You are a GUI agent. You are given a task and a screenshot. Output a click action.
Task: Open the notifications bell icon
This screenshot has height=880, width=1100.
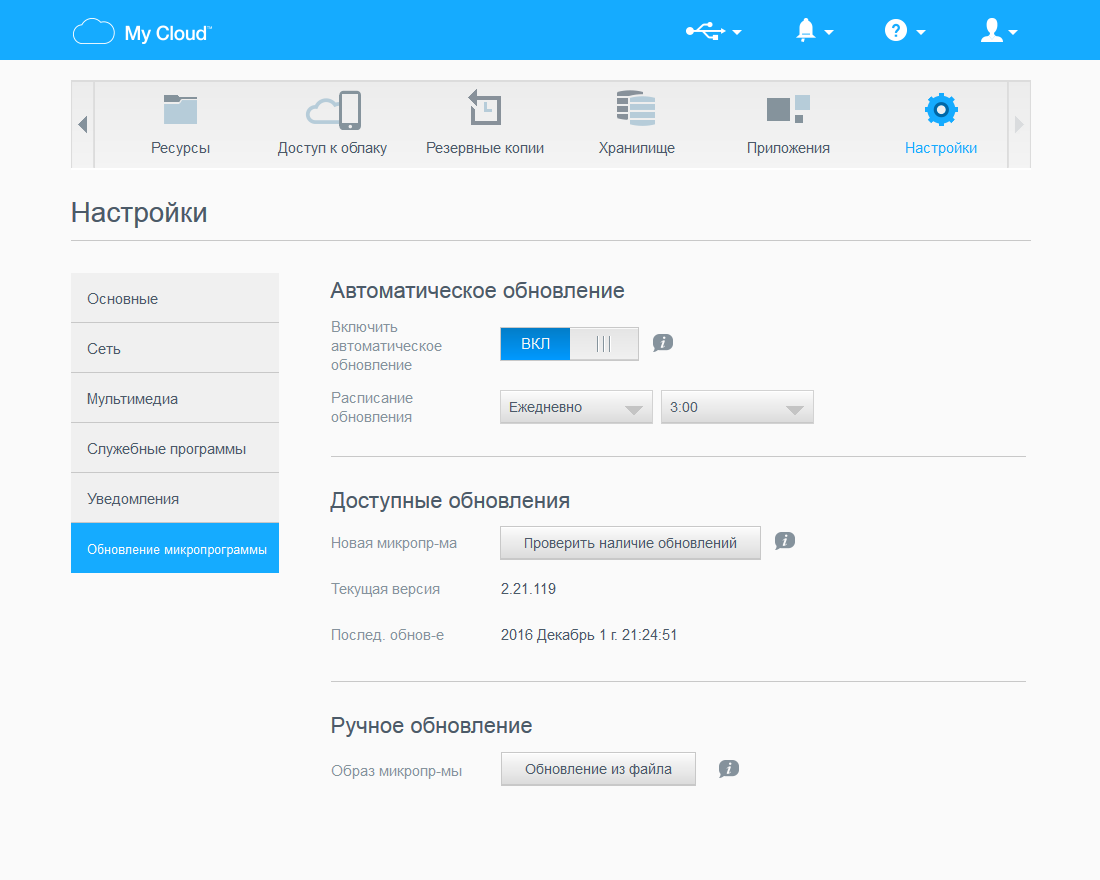click(814, 31)
